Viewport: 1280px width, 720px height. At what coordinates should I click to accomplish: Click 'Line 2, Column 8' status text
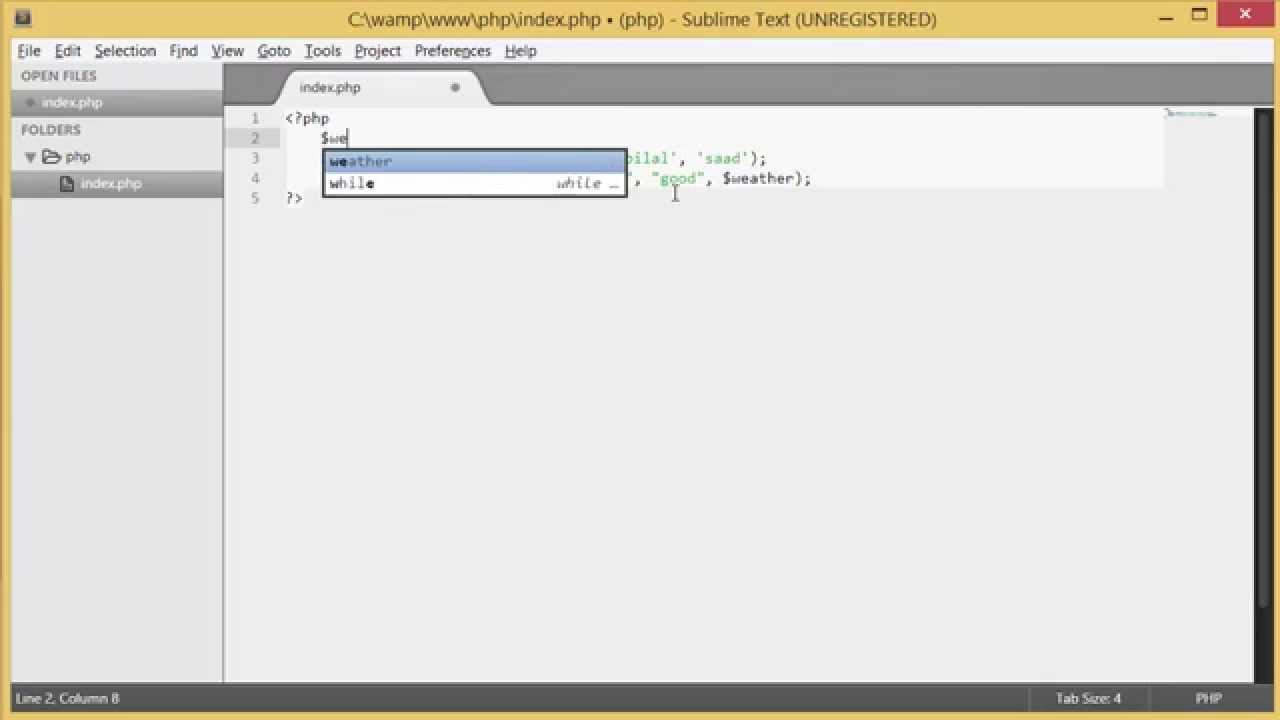tap(67, 698)
